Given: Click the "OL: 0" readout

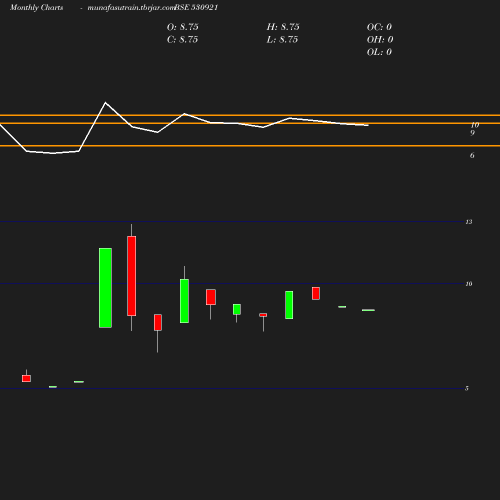Looking at the screenshot, I should 379,52.
